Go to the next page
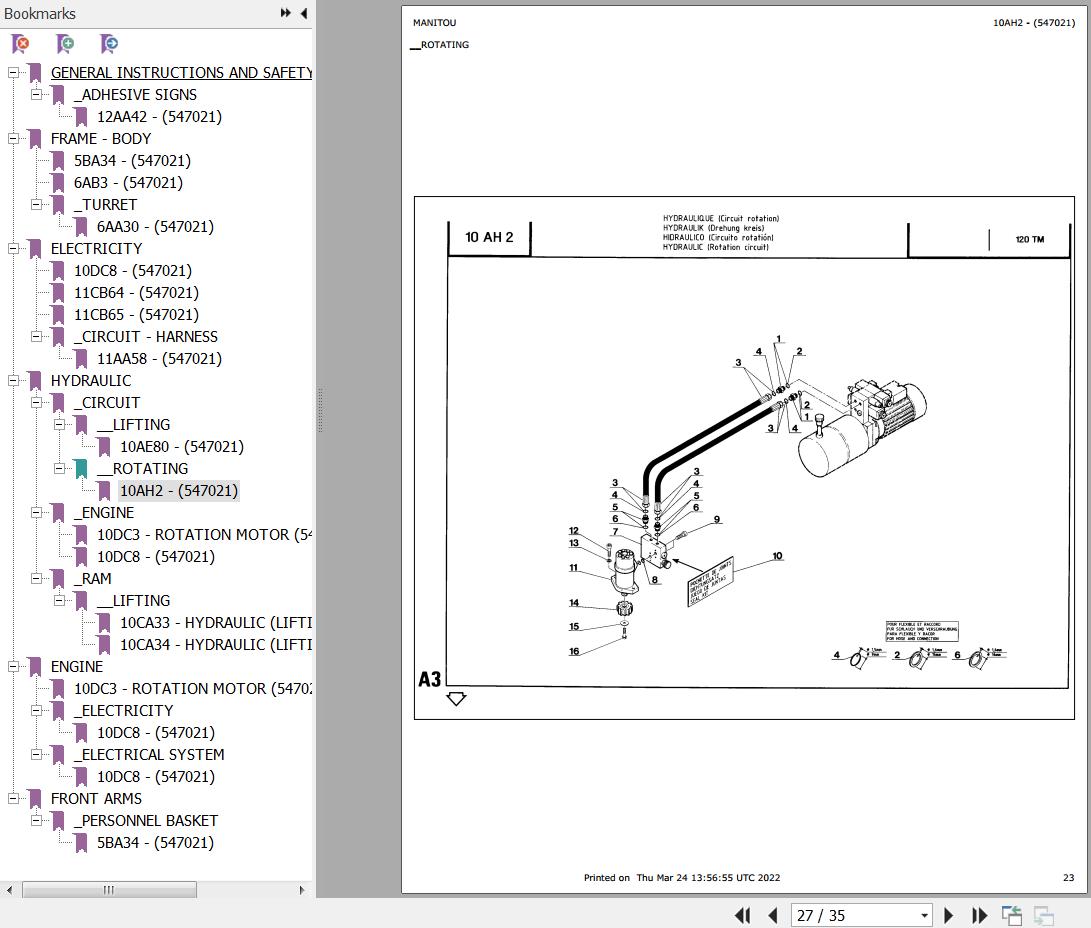Screen dimensions: 1091x928 949,915
